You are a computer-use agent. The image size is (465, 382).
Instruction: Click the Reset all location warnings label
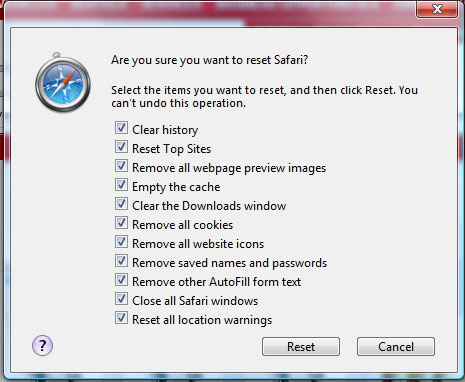pos(202,320)
